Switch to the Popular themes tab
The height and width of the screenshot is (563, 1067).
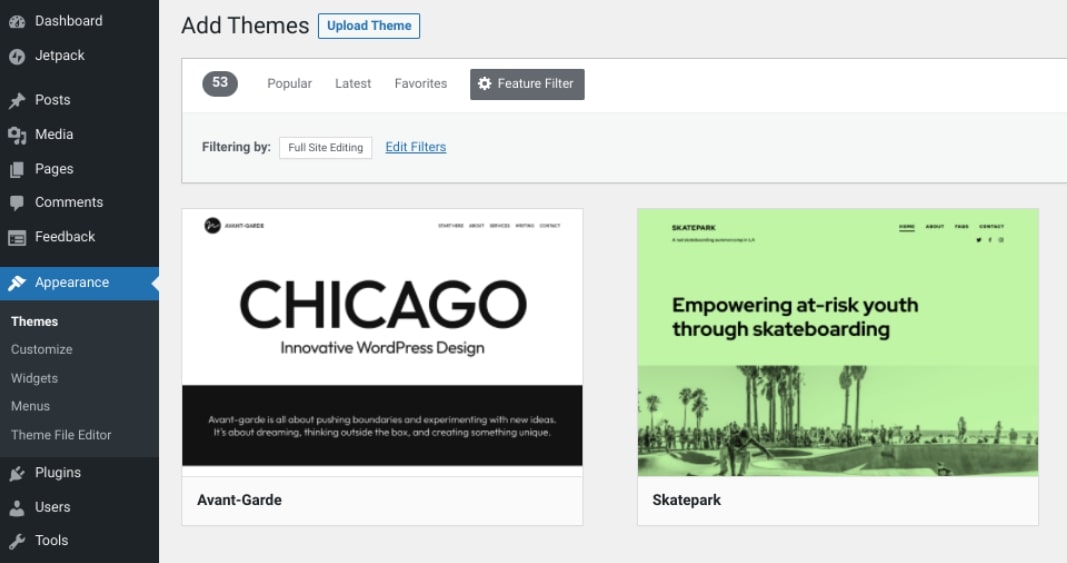(x=289, y=84)
